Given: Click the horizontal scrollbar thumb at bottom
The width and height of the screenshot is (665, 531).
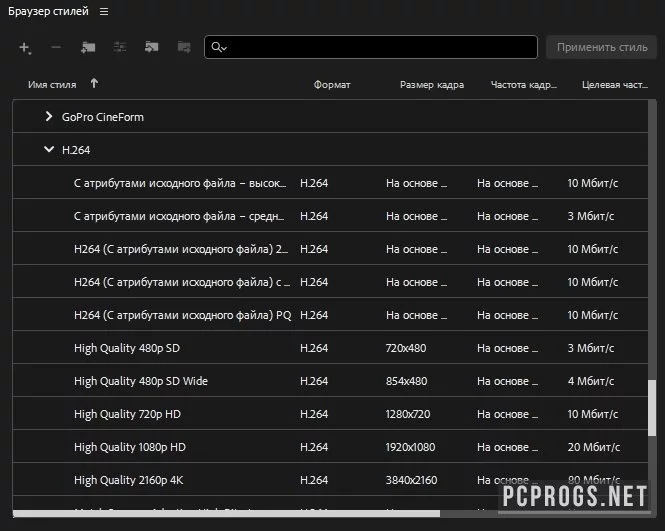Looking at the screenshot, I should click(x=226, y=514).
